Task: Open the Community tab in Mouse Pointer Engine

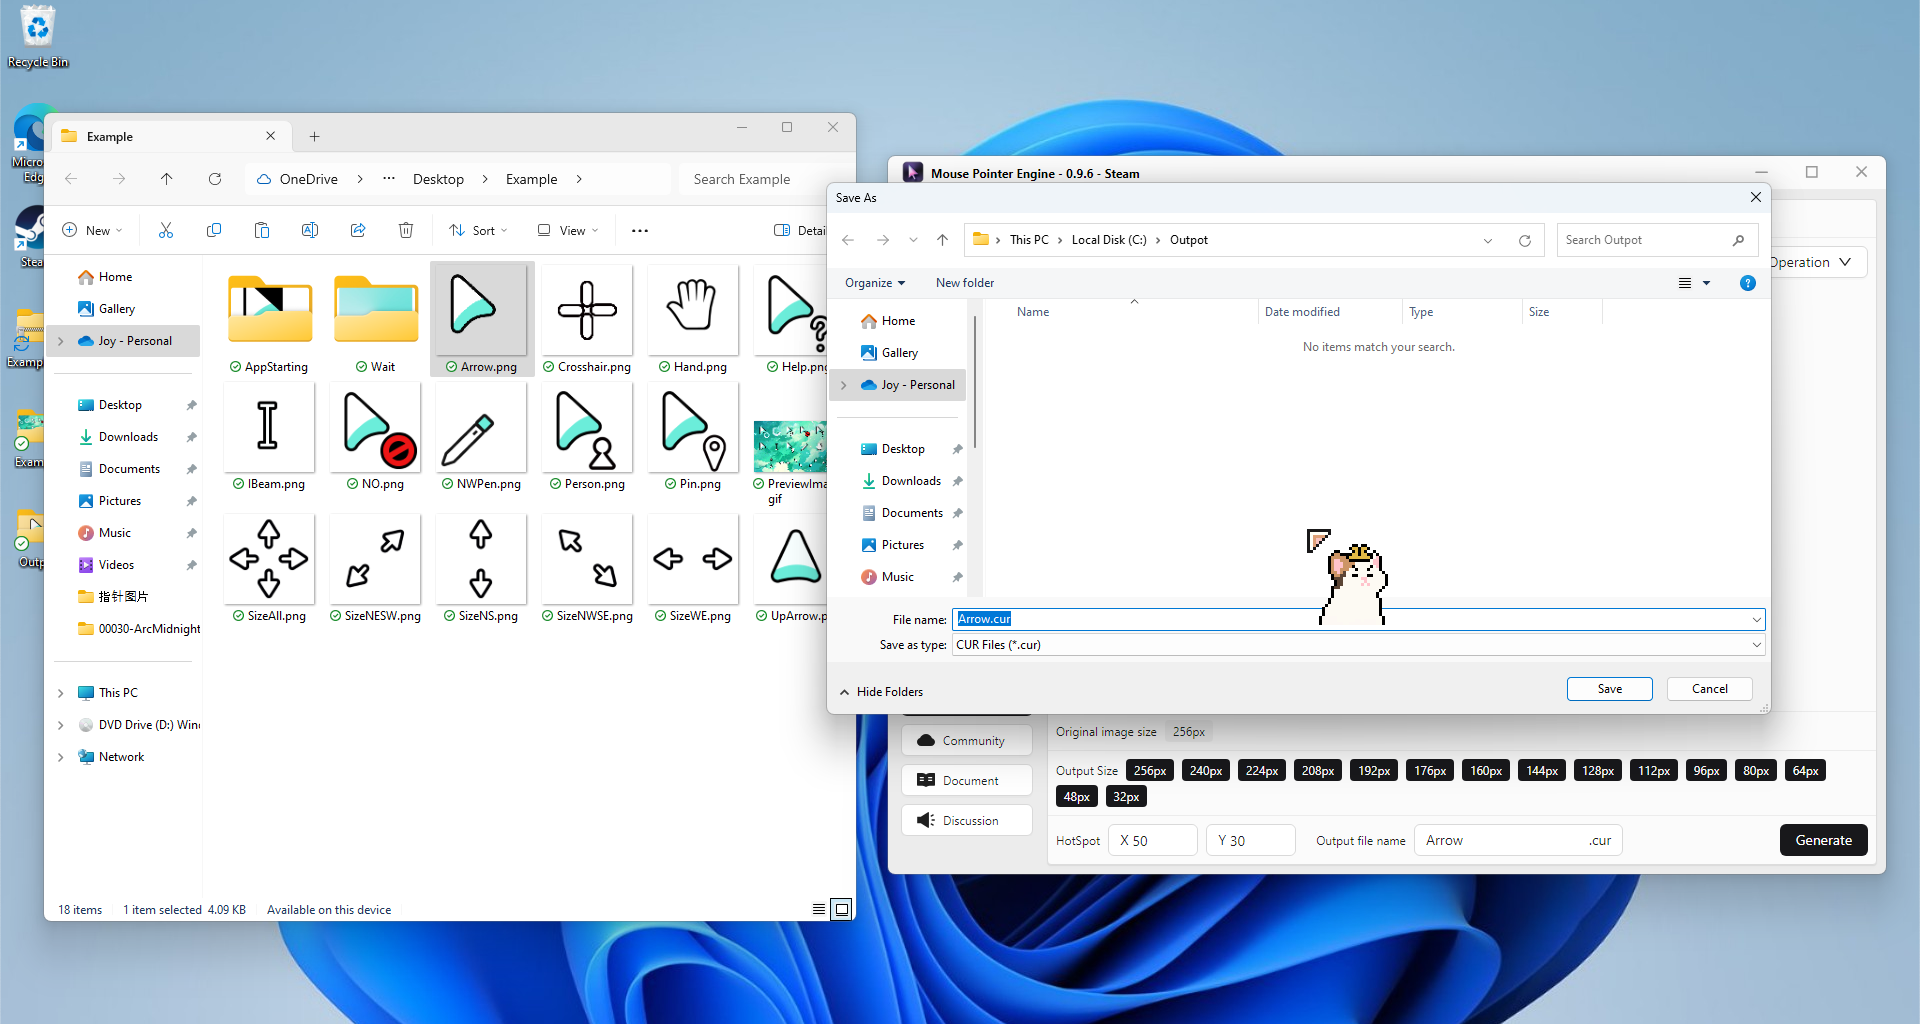Action: pos(966,741)
